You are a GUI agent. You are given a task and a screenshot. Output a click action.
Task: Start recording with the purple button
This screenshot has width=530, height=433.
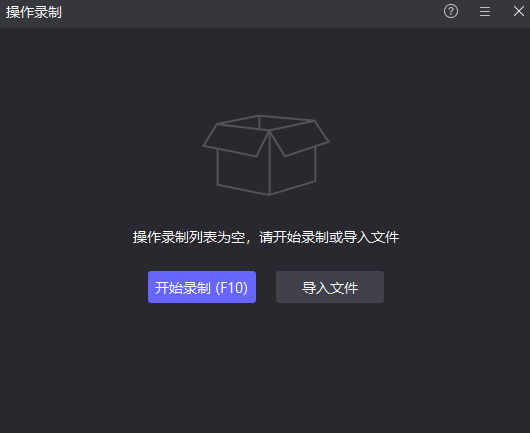coord(202,287)
